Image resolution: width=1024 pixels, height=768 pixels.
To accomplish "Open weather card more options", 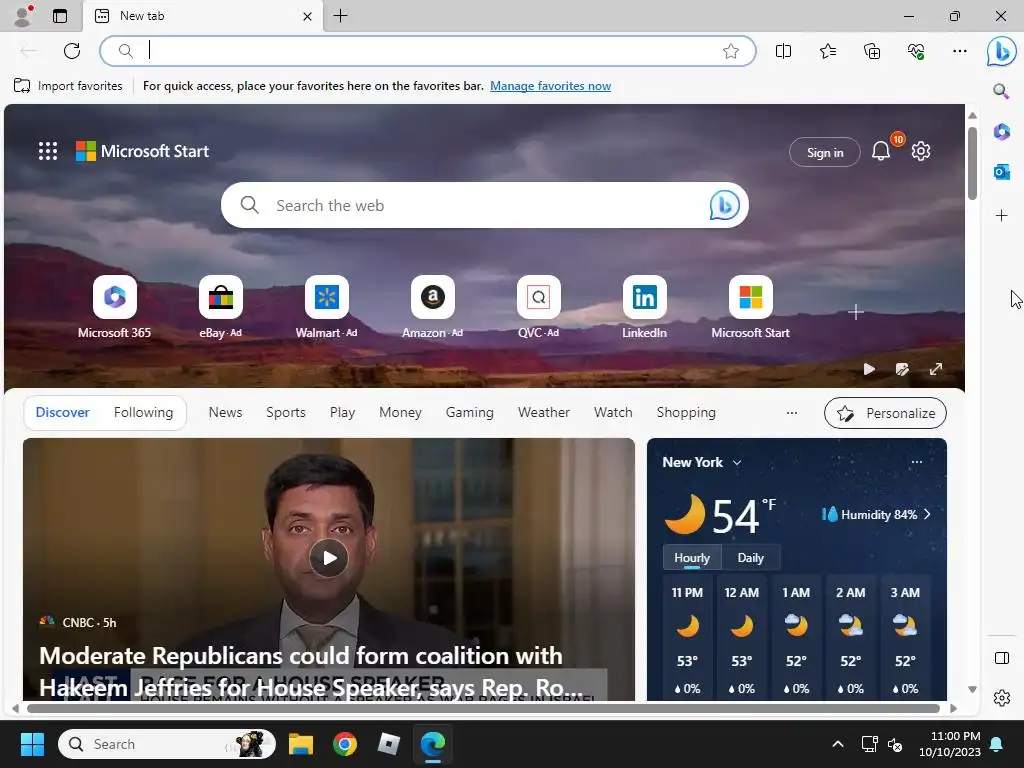I will (916, 462).
